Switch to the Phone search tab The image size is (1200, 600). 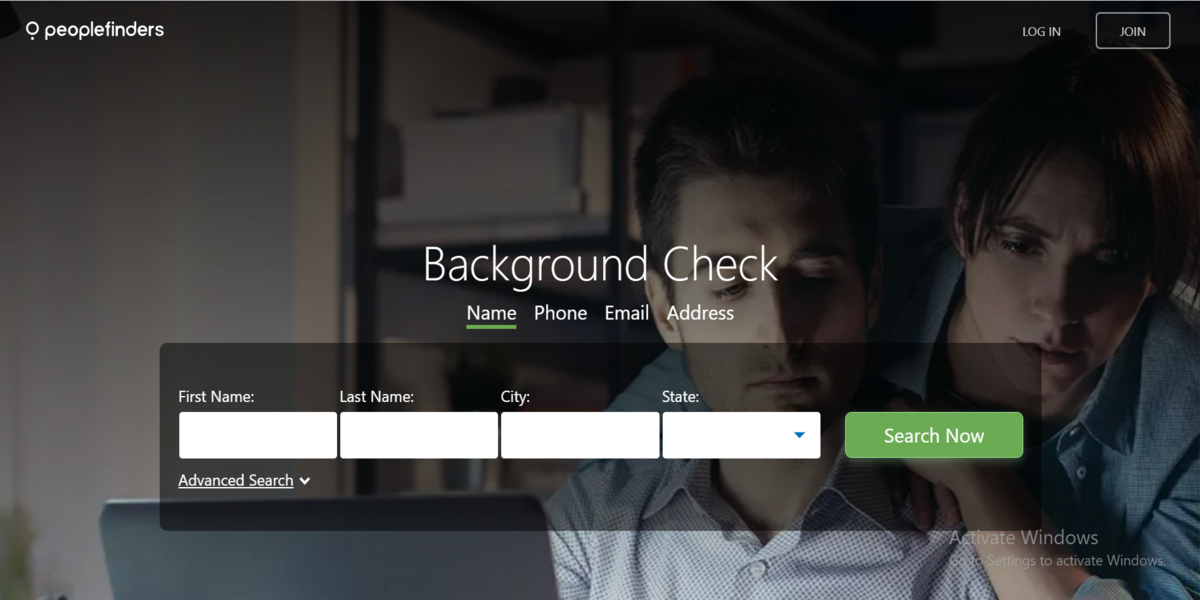(x=560, y=313)
